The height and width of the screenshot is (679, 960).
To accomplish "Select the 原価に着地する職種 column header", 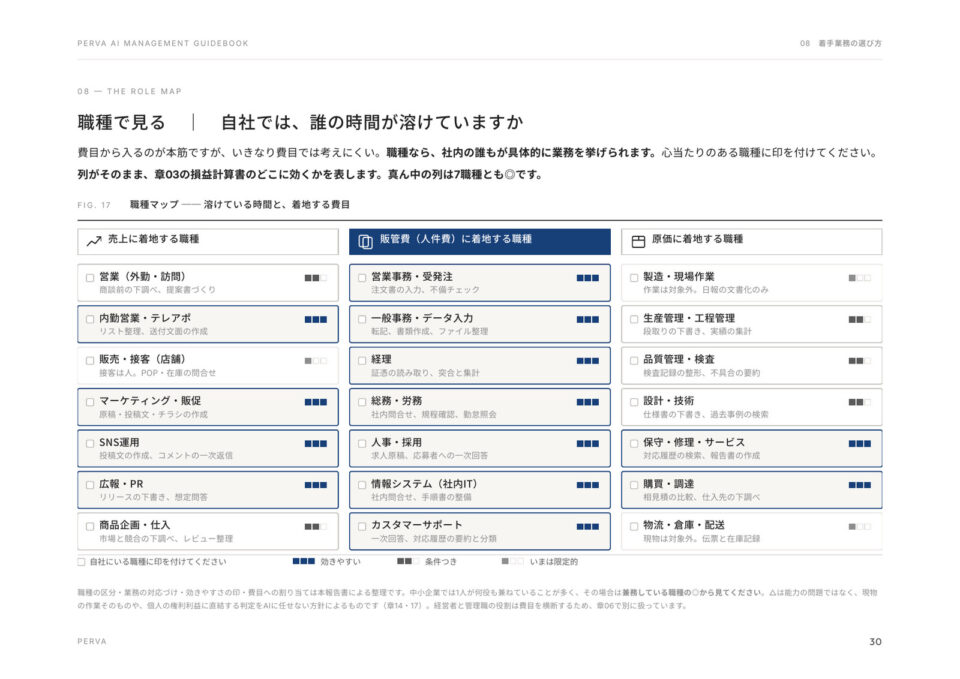I will click(752, 241).
